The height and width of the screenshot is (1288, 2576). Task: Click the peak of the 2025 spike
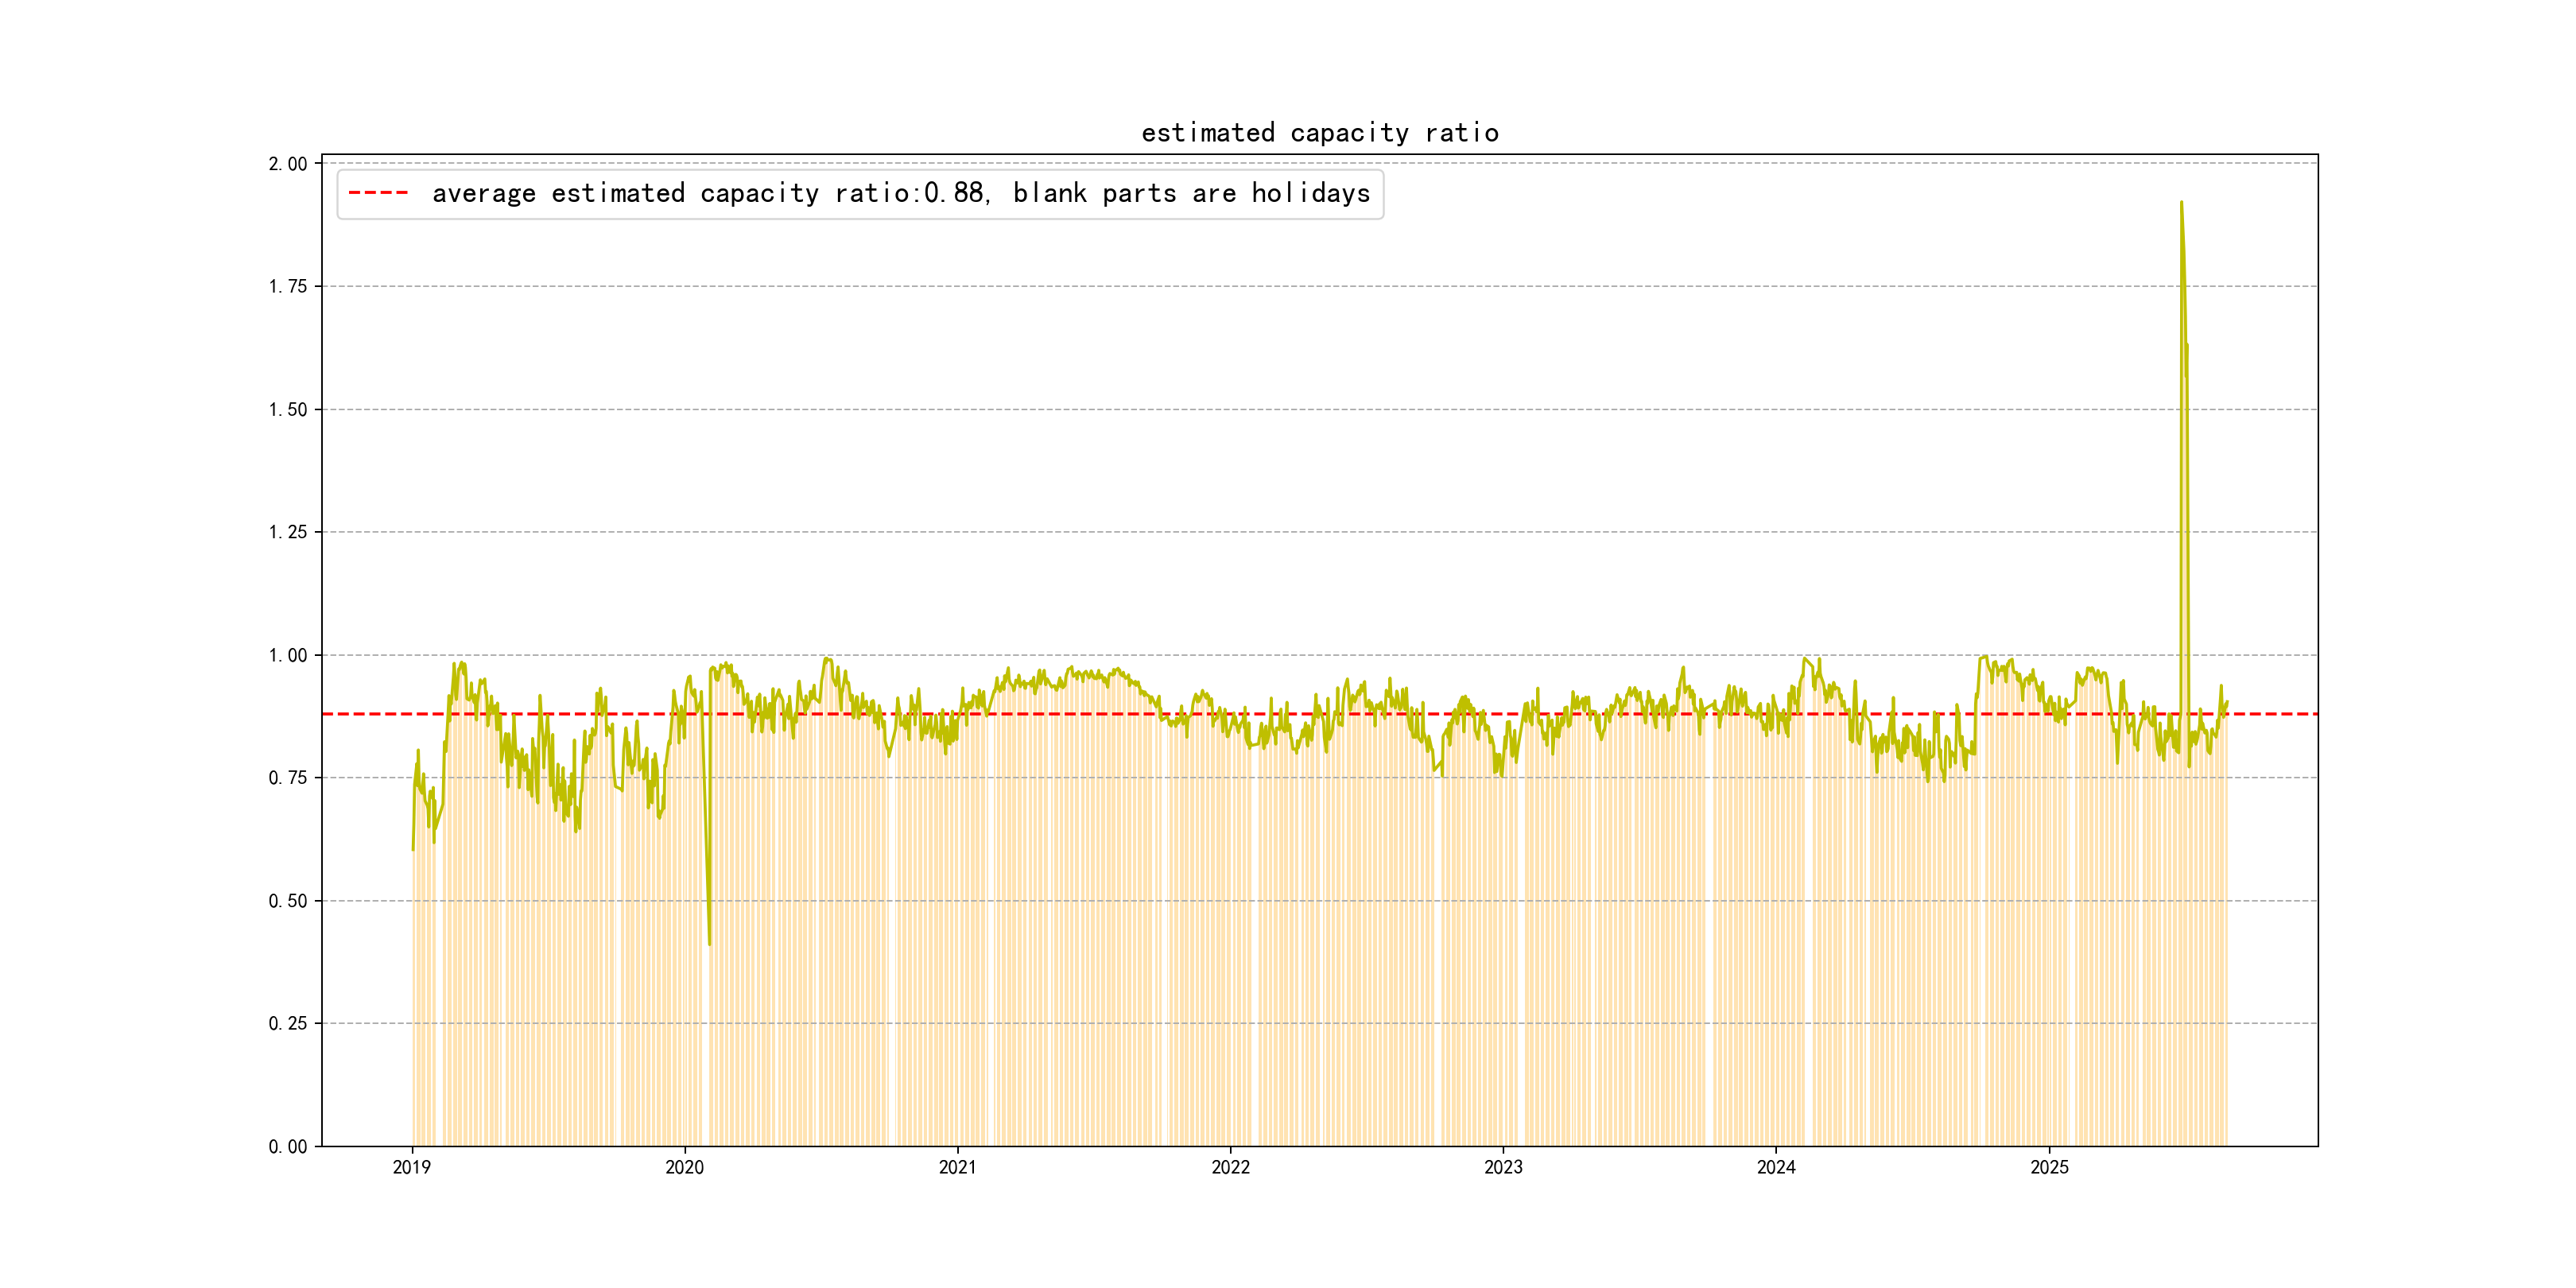click(x=2181, y=203)
